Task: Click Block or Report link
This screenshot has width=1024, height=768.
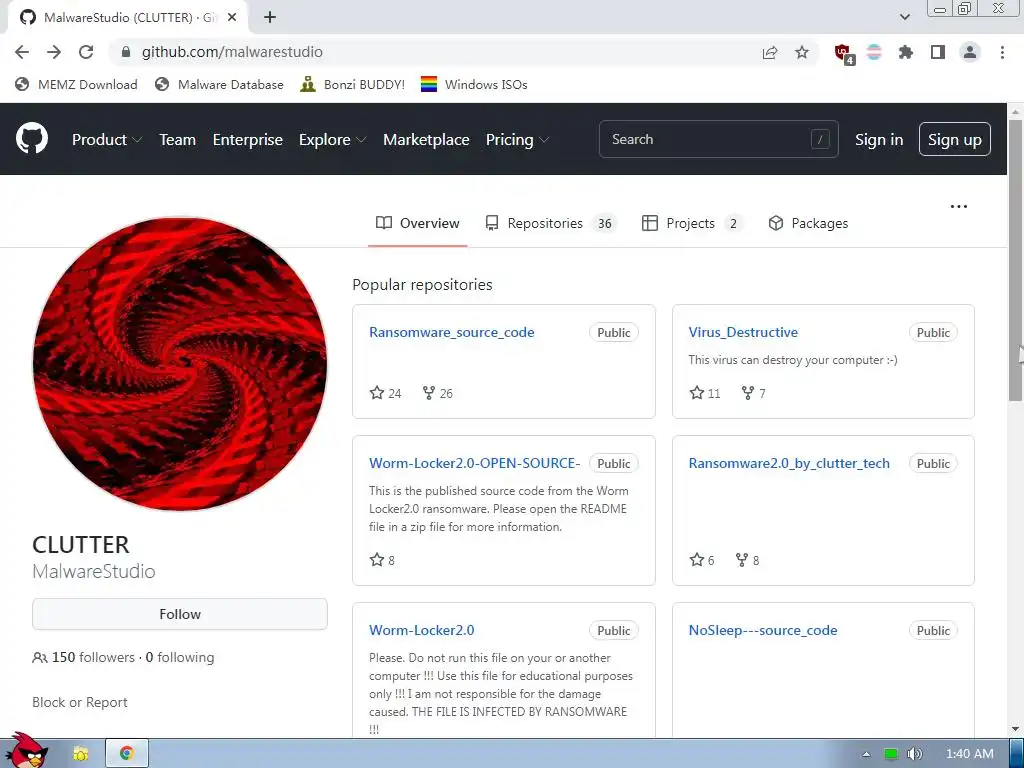Action: pyautogui.click(x=80, y=702)
